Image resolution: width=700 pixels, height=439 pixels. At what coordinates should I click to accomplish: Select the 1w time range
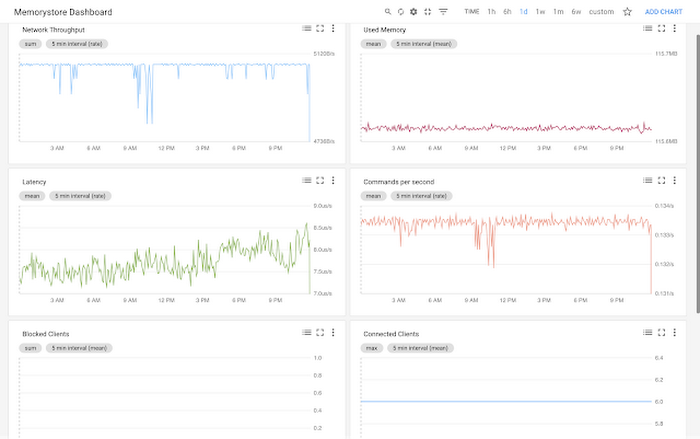pos(540,12)
